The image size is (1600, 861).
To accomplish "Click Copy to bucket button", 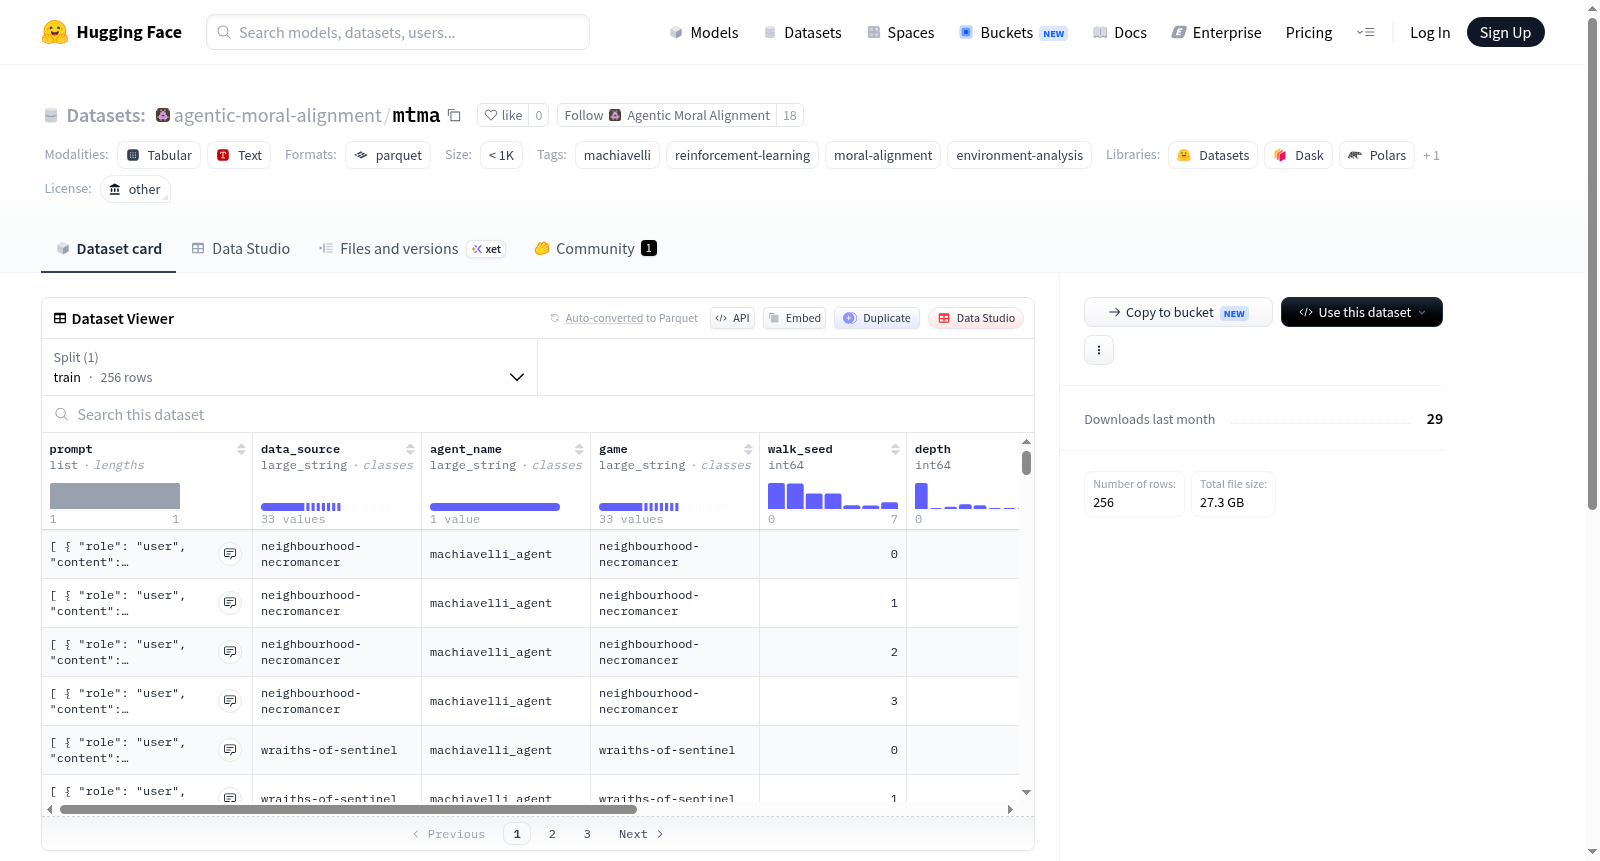I will pos(1178,312).
